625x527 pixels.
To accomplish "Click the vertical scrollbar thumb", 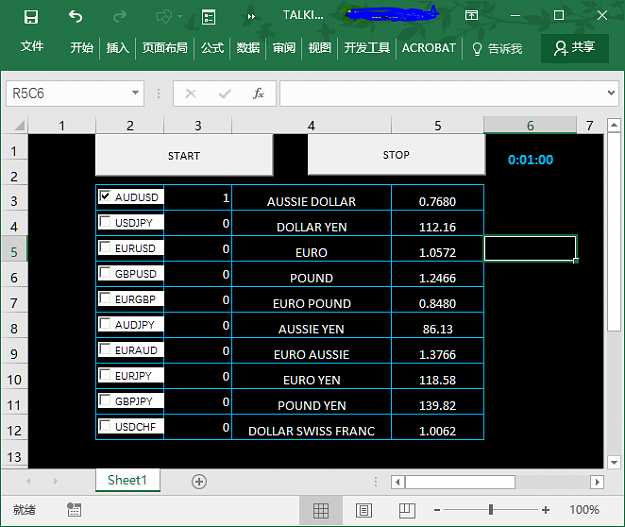I will pos(614,231).
